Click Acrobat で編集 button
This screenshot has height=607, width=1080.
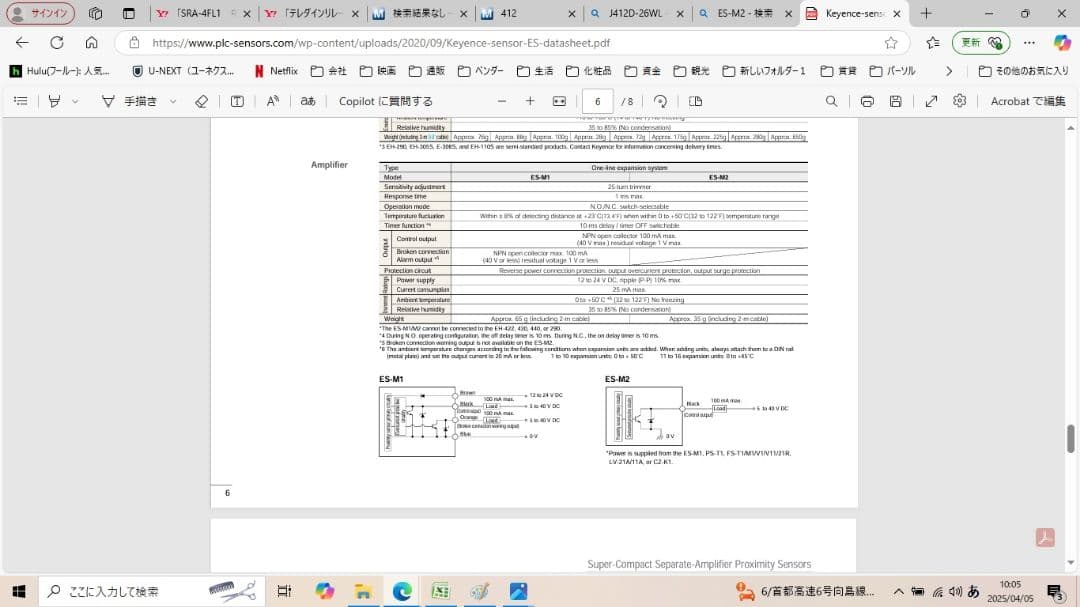tap(1028, 101)
